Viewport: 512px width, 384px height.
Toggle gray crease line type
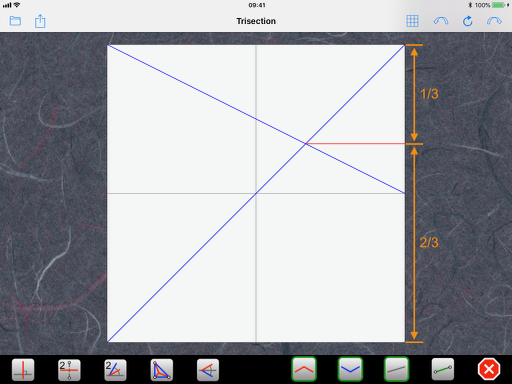click(x=396, y=369)
